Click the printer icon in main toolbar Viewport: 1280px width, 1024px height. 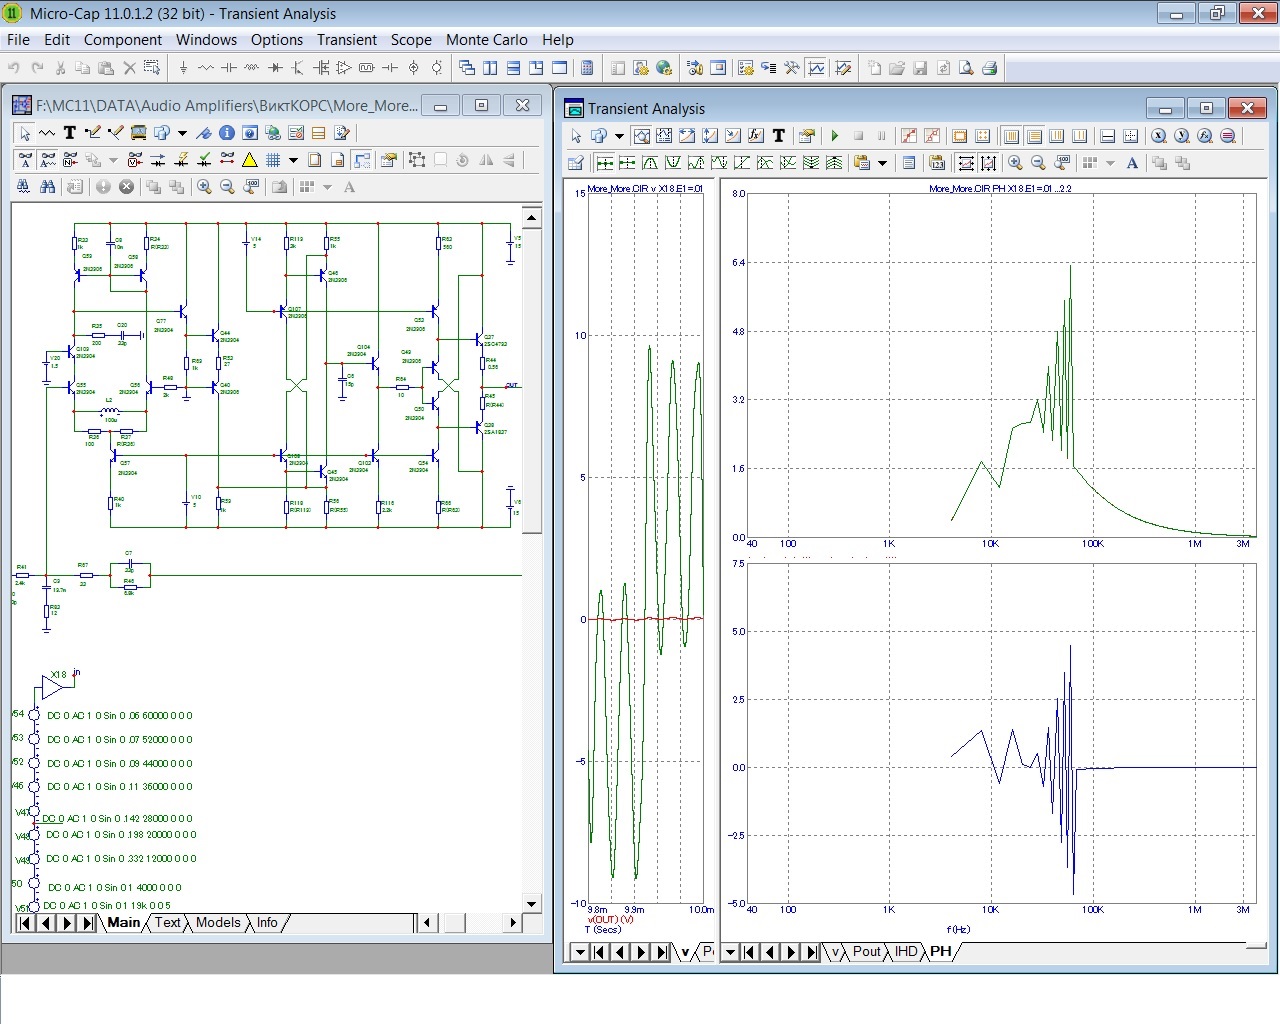989,68
